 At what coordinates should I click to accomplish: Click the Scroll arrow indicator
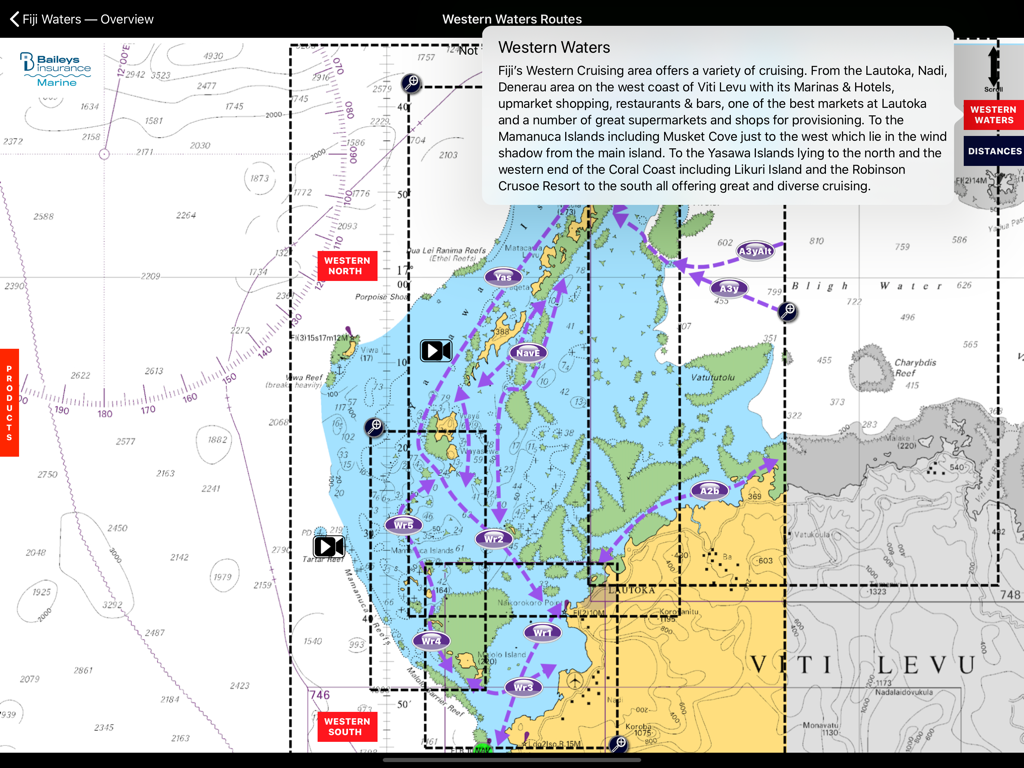click(993, 66)
